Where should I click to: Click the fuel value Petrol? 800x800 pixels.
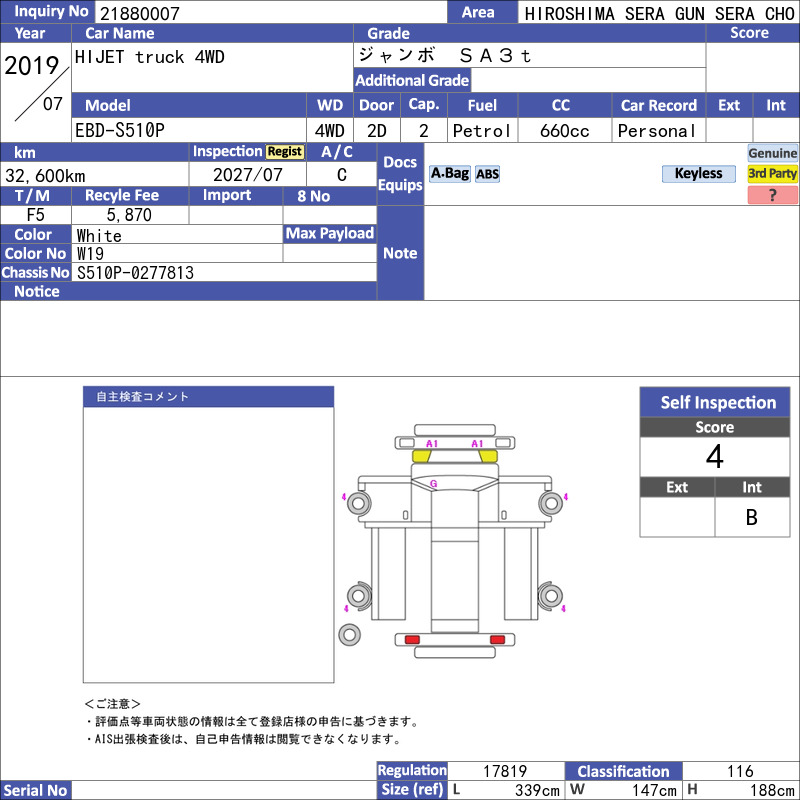click(482, 131)
